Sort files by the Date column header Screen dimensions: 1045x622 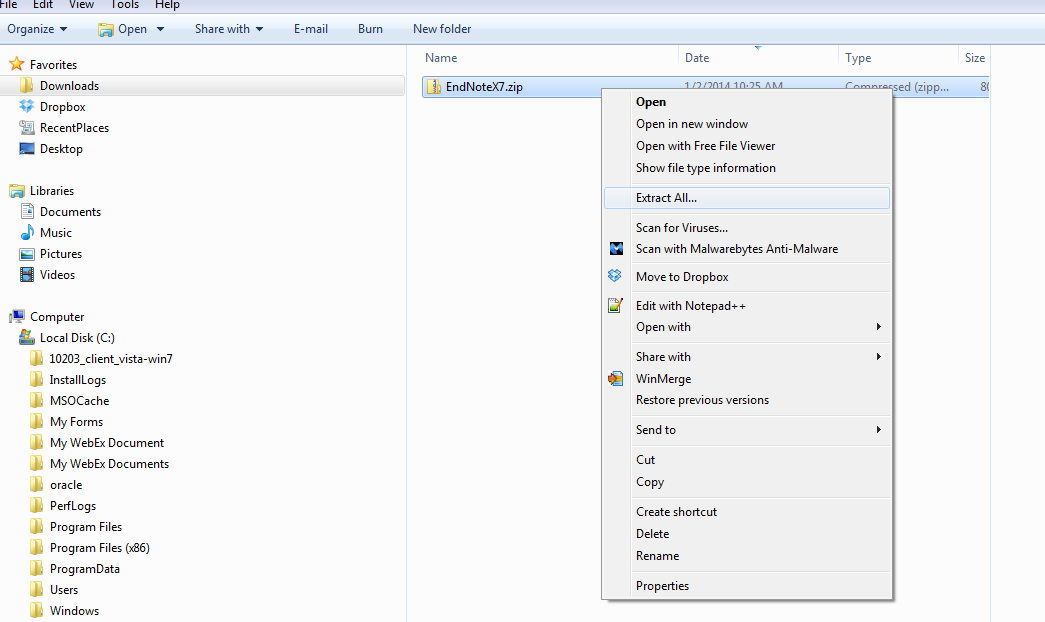click(x=697, y=58)
